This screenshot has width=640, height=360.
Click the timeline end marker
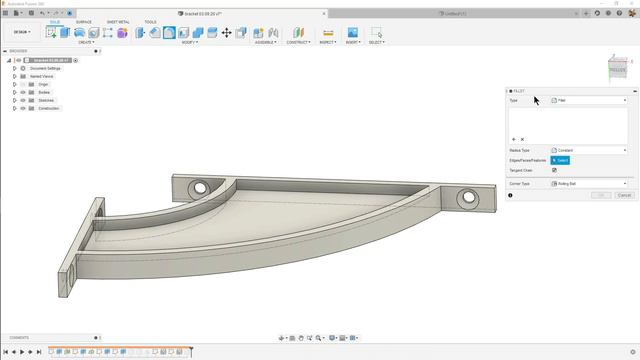coord(191,352)
